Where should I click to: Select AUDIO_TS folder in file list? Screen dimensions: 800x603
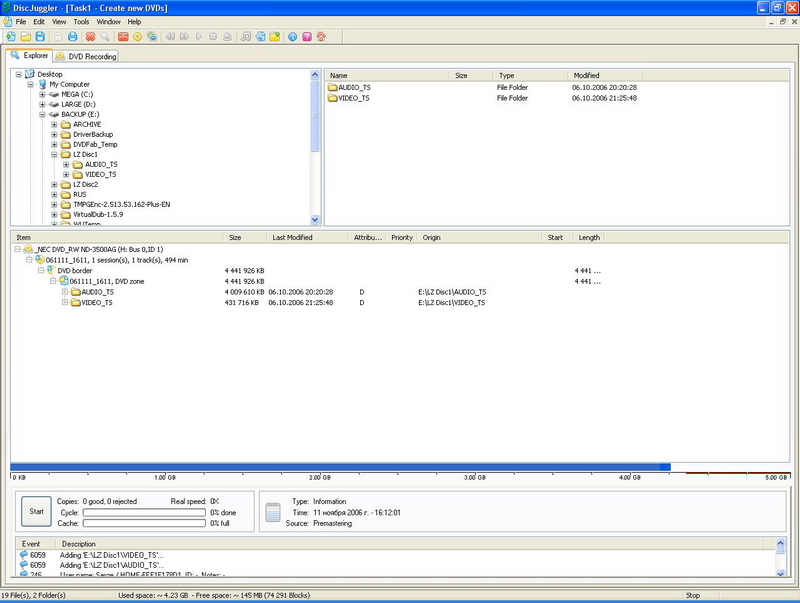pyautogui.click(x=354, y=88)
